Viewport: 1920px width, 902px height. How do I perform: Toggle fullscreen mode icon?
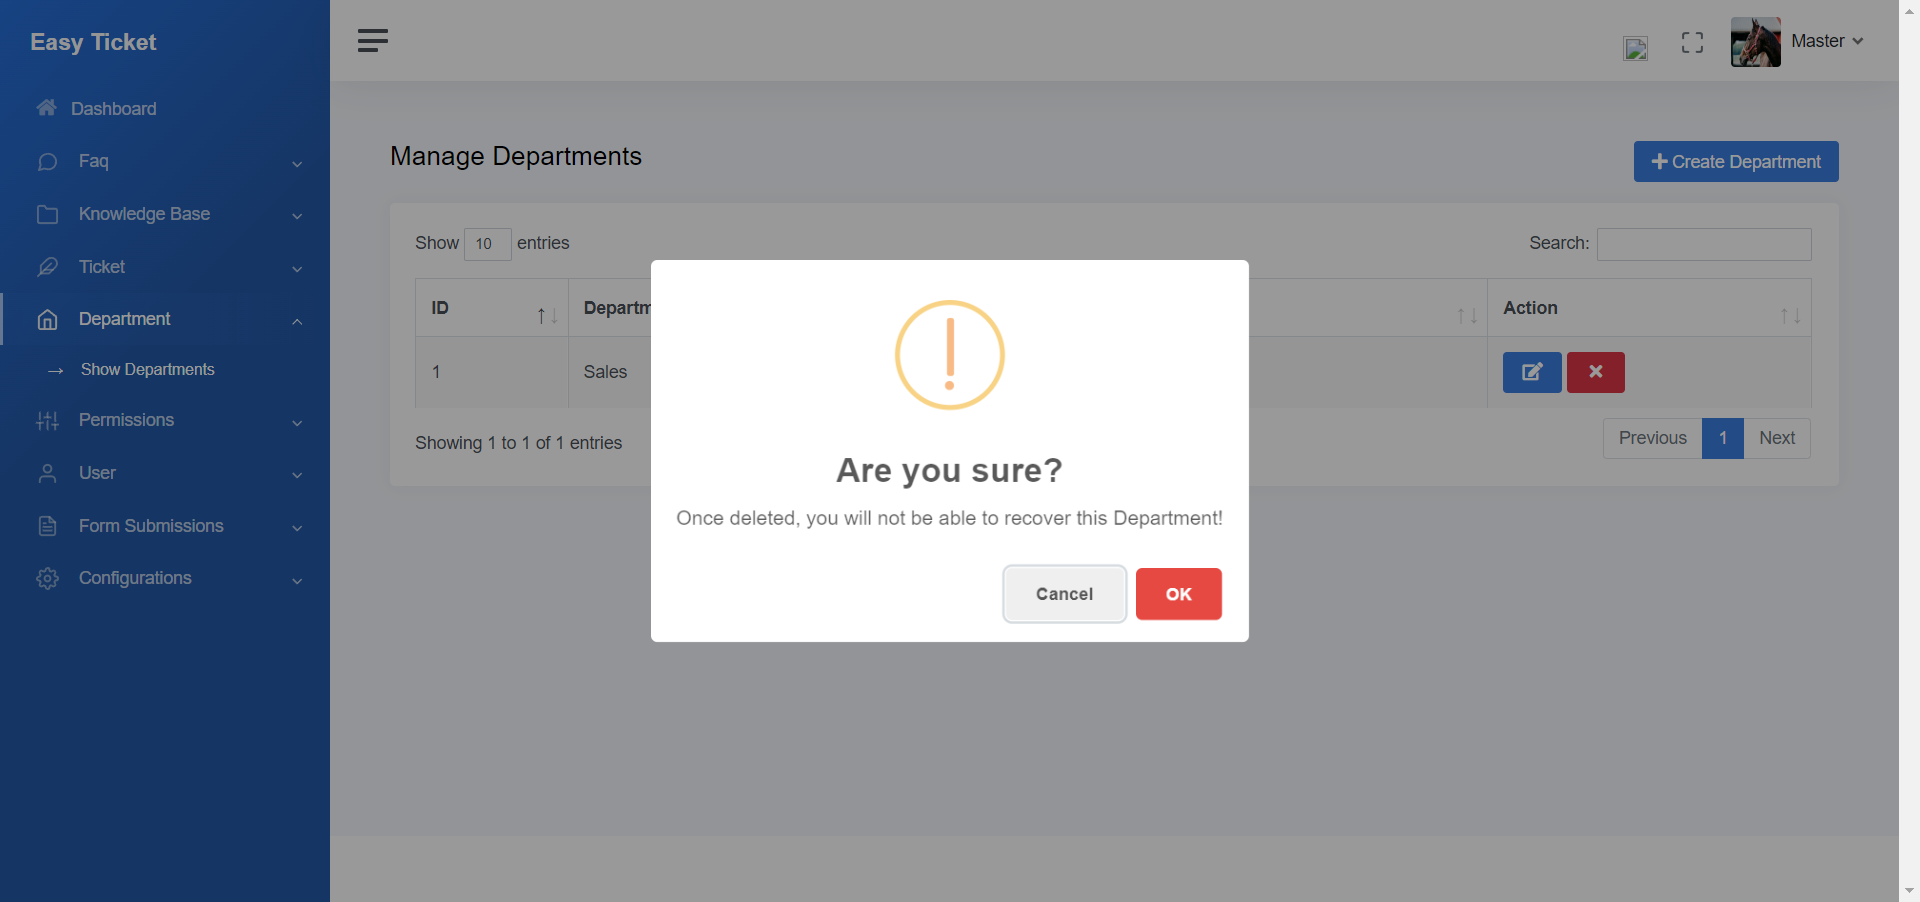pyautogui.click(x=1692, y=42)
